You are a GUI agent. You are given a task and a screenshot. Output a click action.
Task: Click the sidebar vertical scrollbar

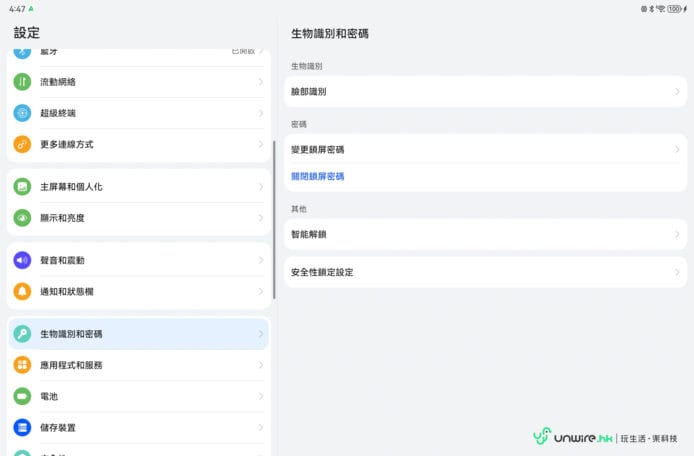273,220
